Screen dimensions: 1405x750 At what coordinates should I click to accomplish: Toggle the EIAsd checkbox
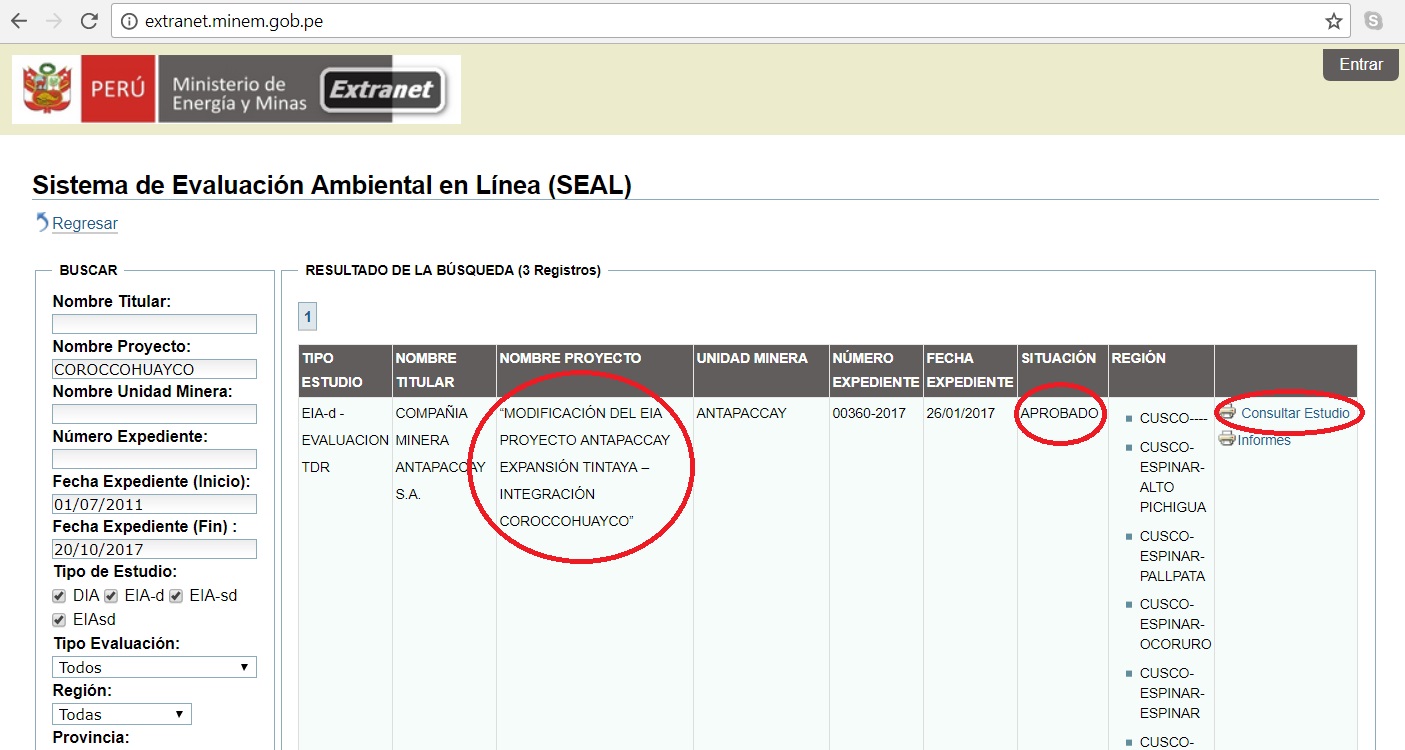tap(60, 620)
